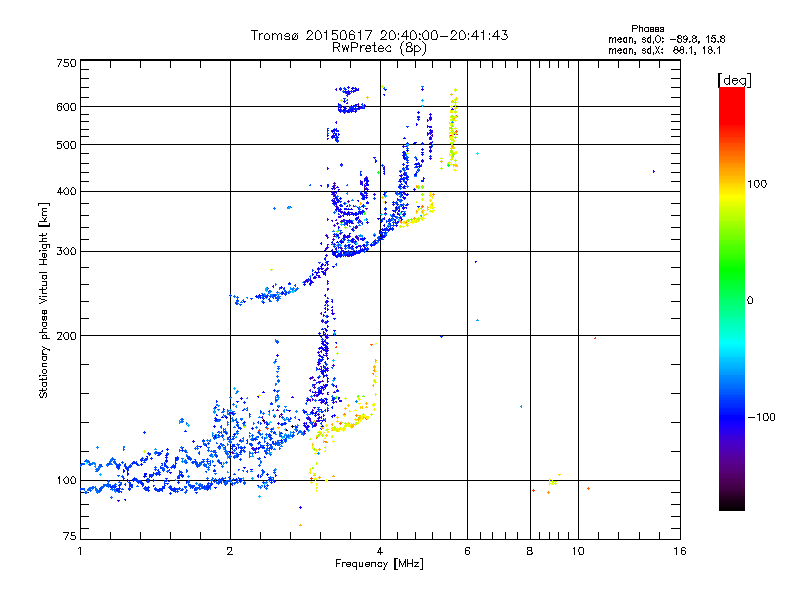Viewport: 800px width, 600px height.
Task: Click the x-axis tick label '2'
Action: pyautogui.click(x=230, y=551)
